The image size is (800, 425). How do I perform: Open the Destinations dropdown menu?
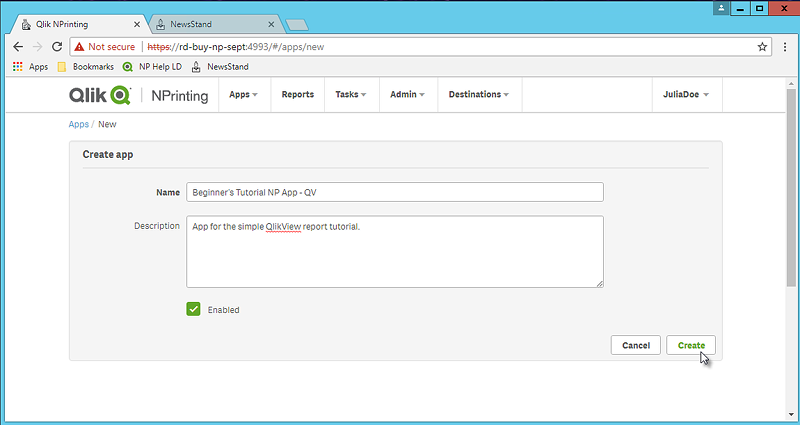click(478, 95)
